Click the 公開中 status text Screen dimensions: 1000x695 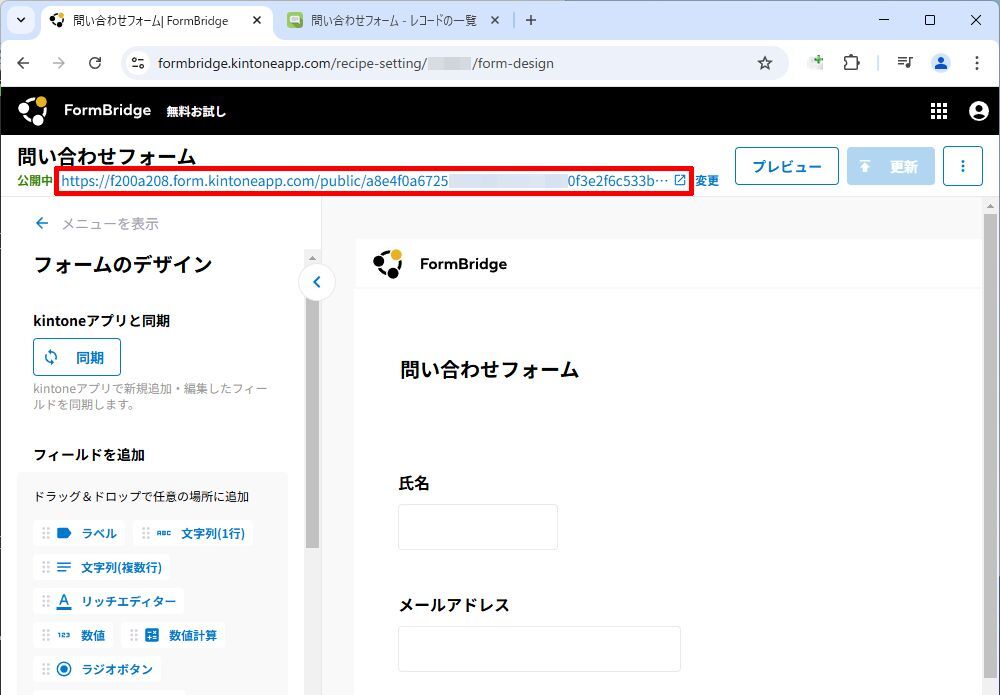click(x=34, y=180)
